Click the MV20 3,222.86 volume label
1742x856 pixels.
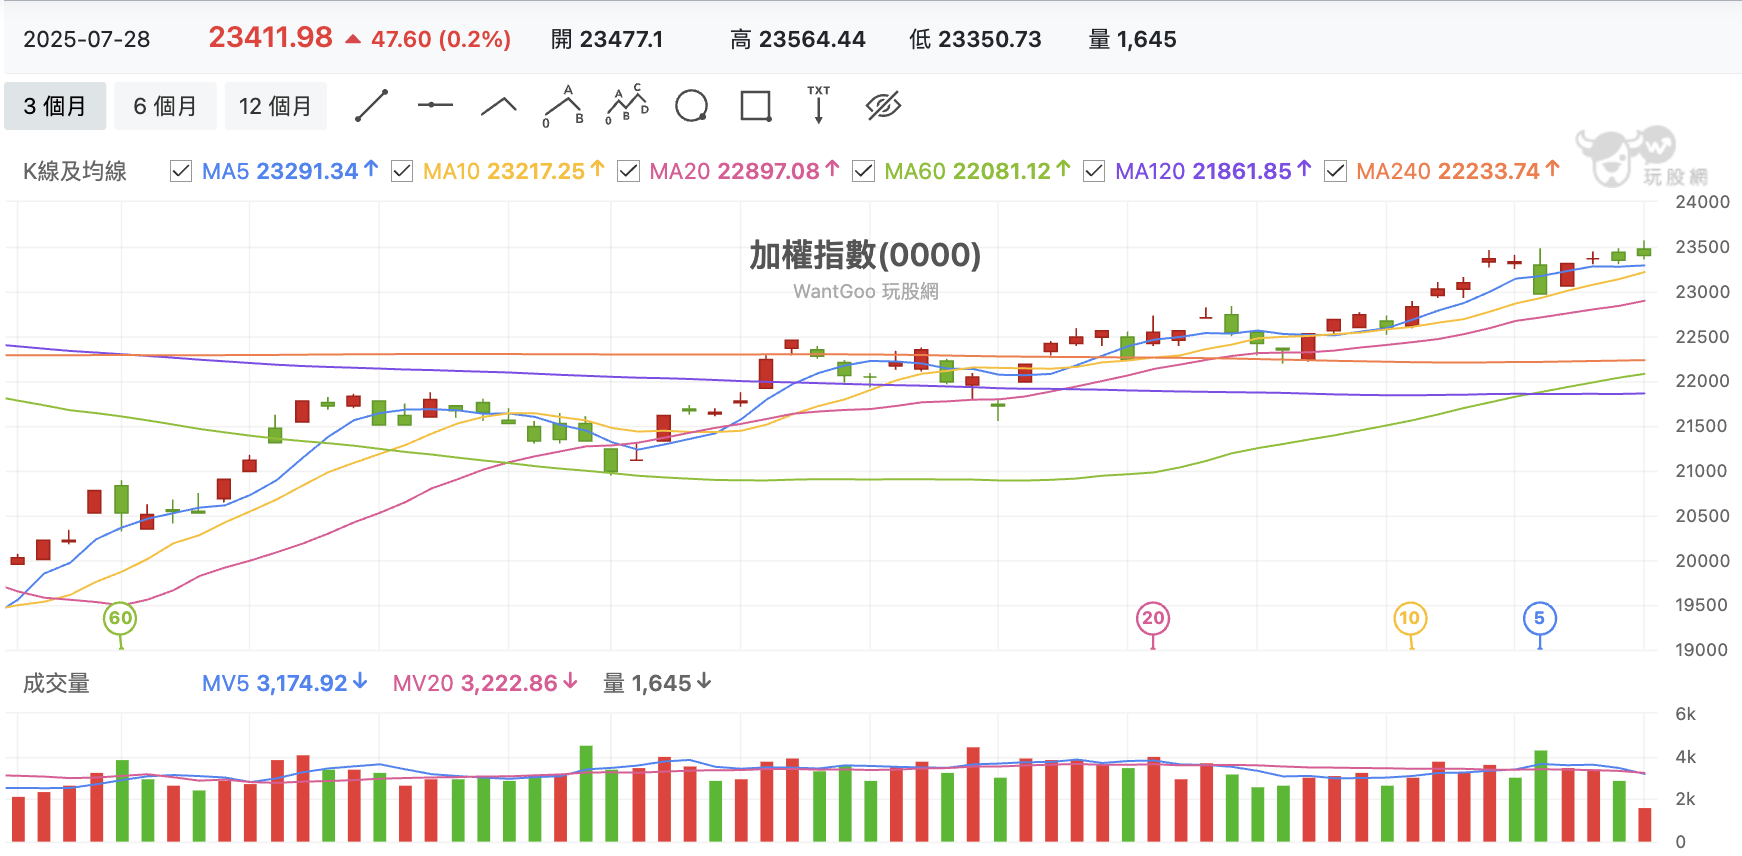tap(485, 683)
